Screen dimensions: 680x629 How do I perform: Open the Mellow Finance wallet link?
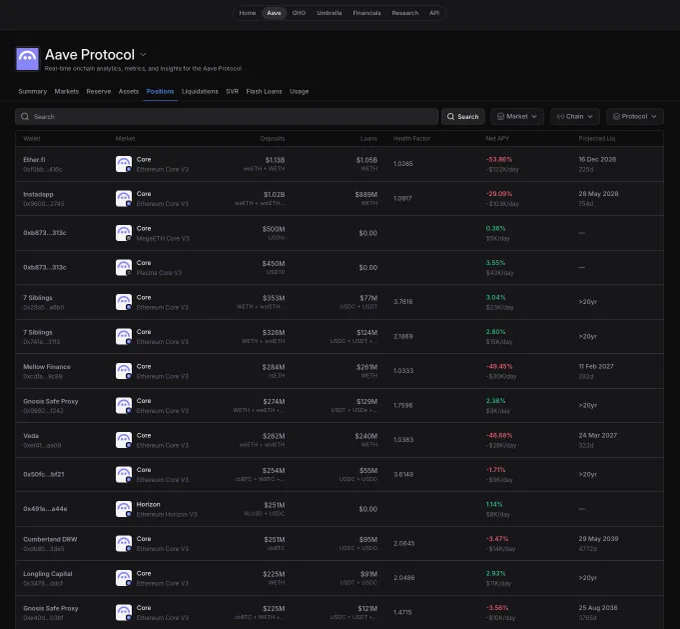47,367
